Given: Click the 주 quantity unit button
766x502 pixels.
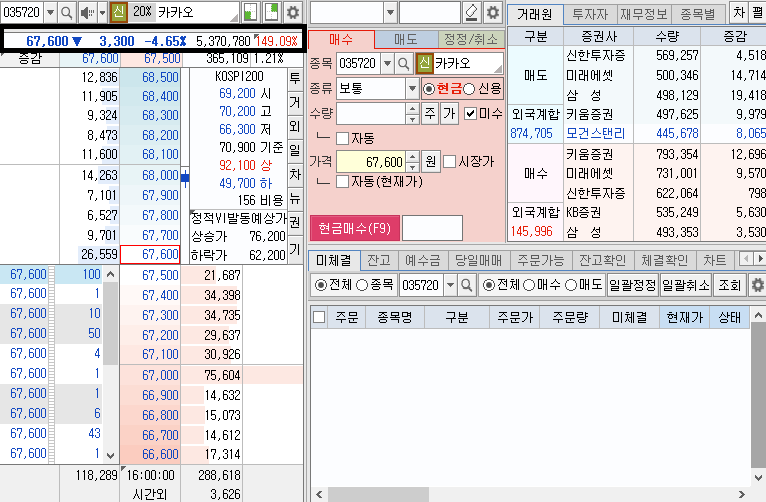Looking at the screenshot, I should click(430, 114).
